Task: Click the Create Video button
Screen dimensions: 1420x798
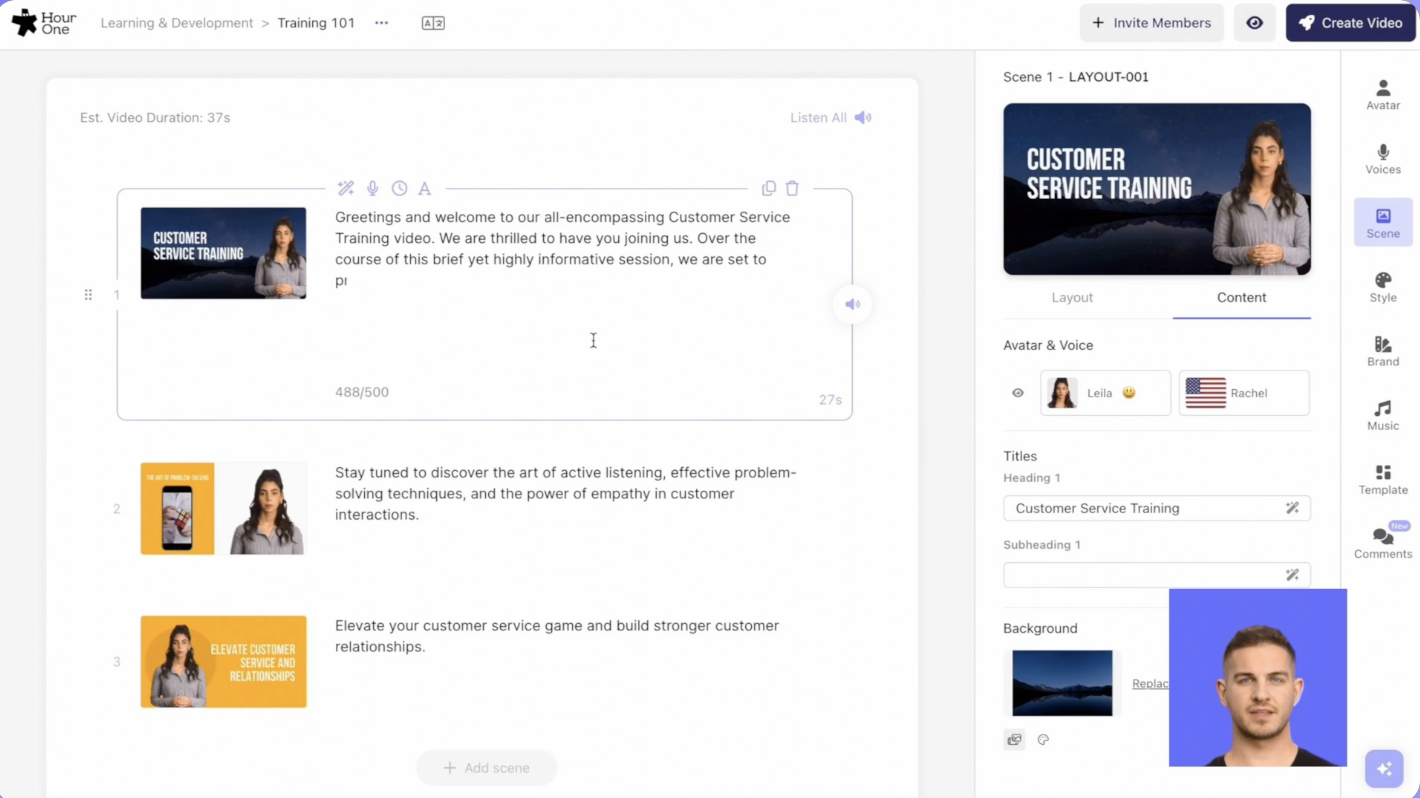Action: pos(1350,23)
